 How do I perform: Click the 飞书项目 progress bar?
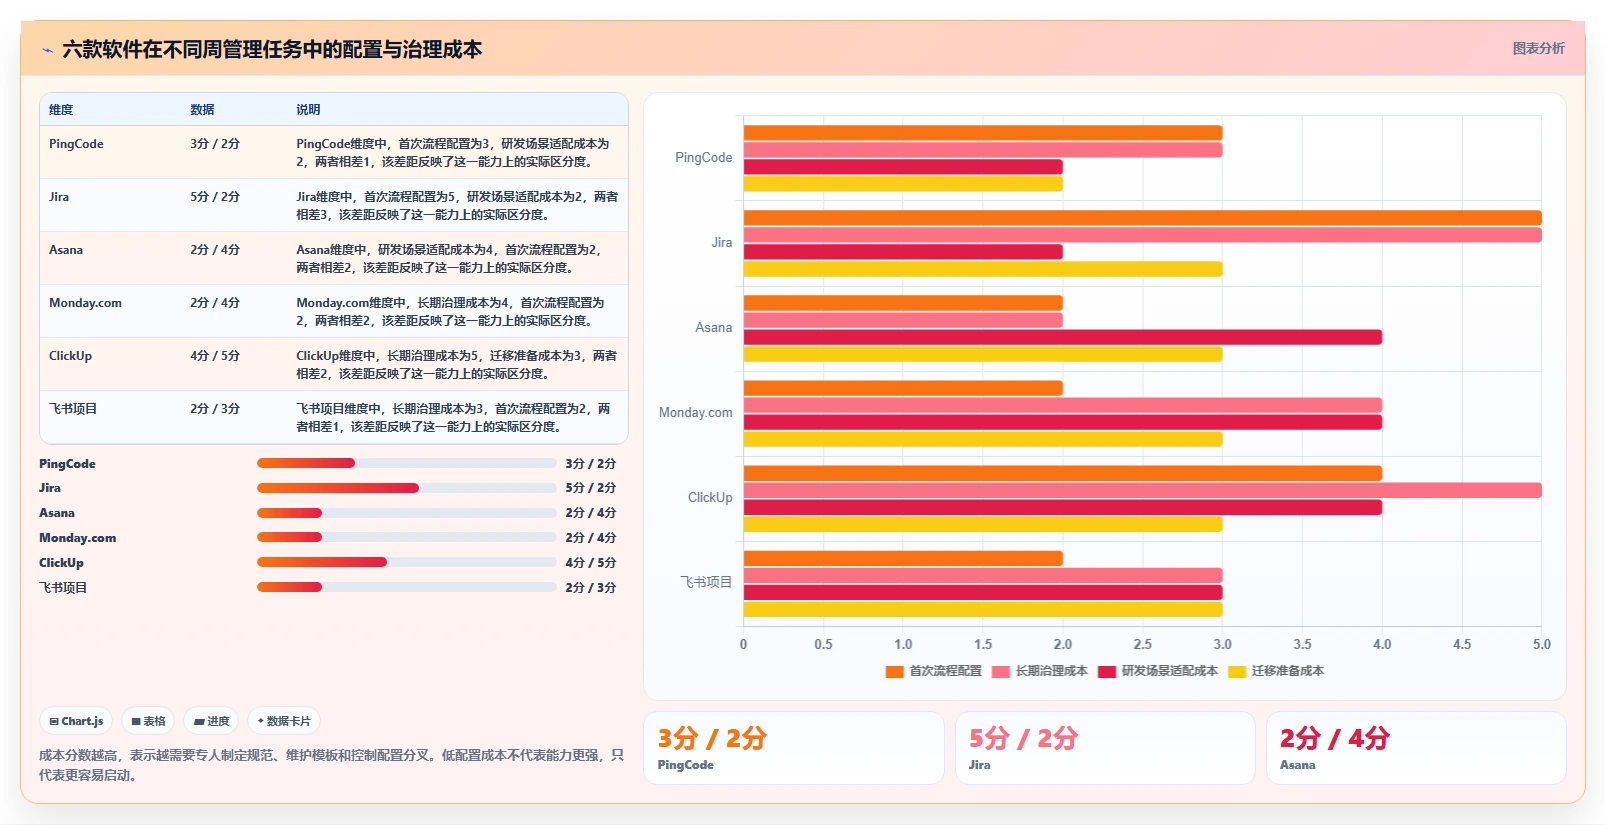pos(406,587)
